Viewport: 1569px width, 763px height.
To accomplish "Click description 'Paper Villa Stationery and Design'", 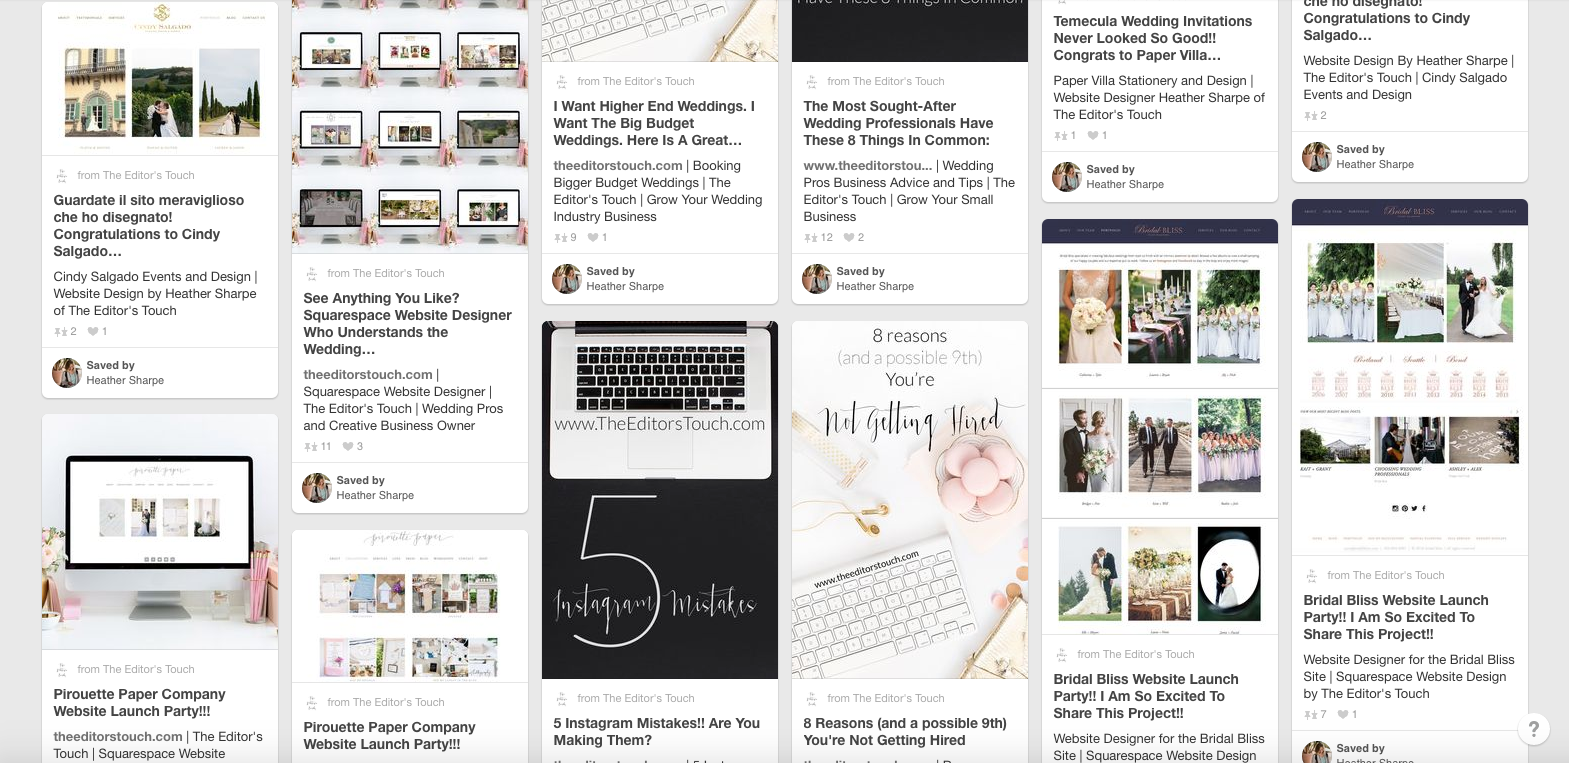I will 1159,98.
